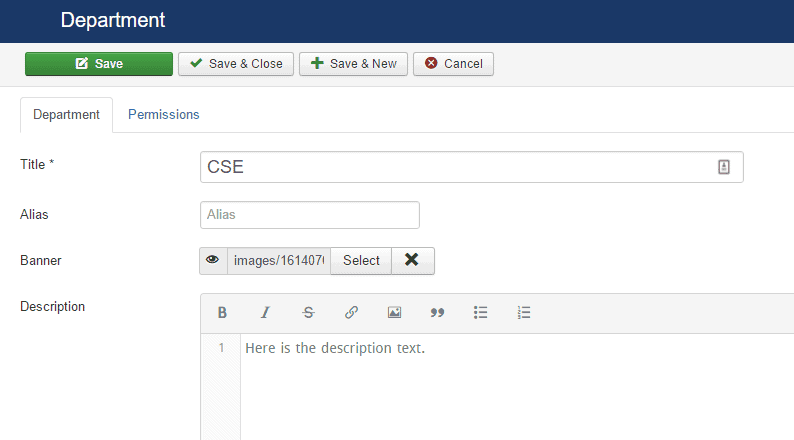Viewport: 794px width, 440px height.
Task: Click the description text in editor
Action: [x=335, y=349]
